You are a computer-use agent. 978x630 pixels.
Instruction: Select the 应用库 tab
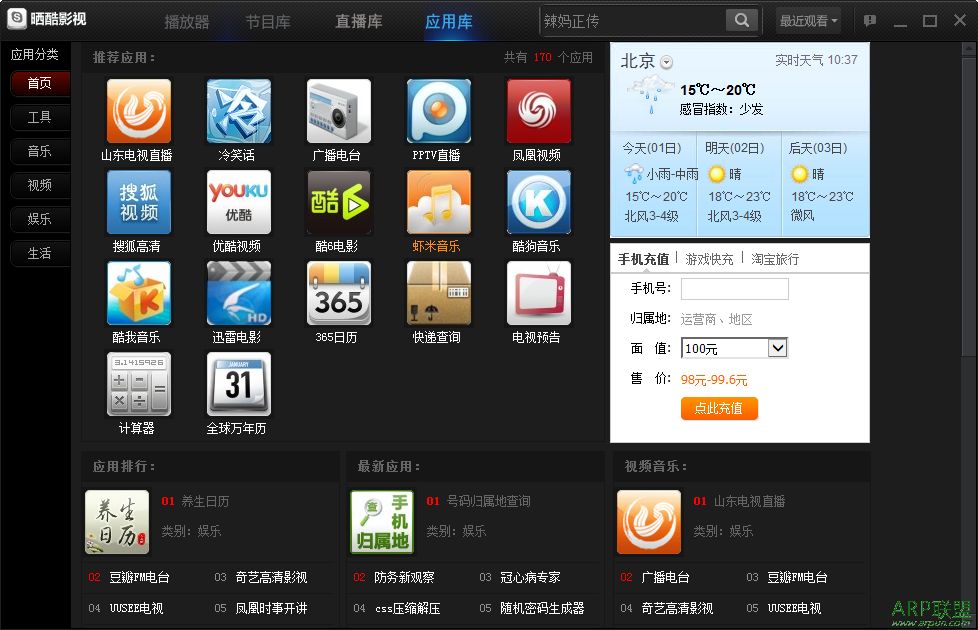(x=448, y=22)
